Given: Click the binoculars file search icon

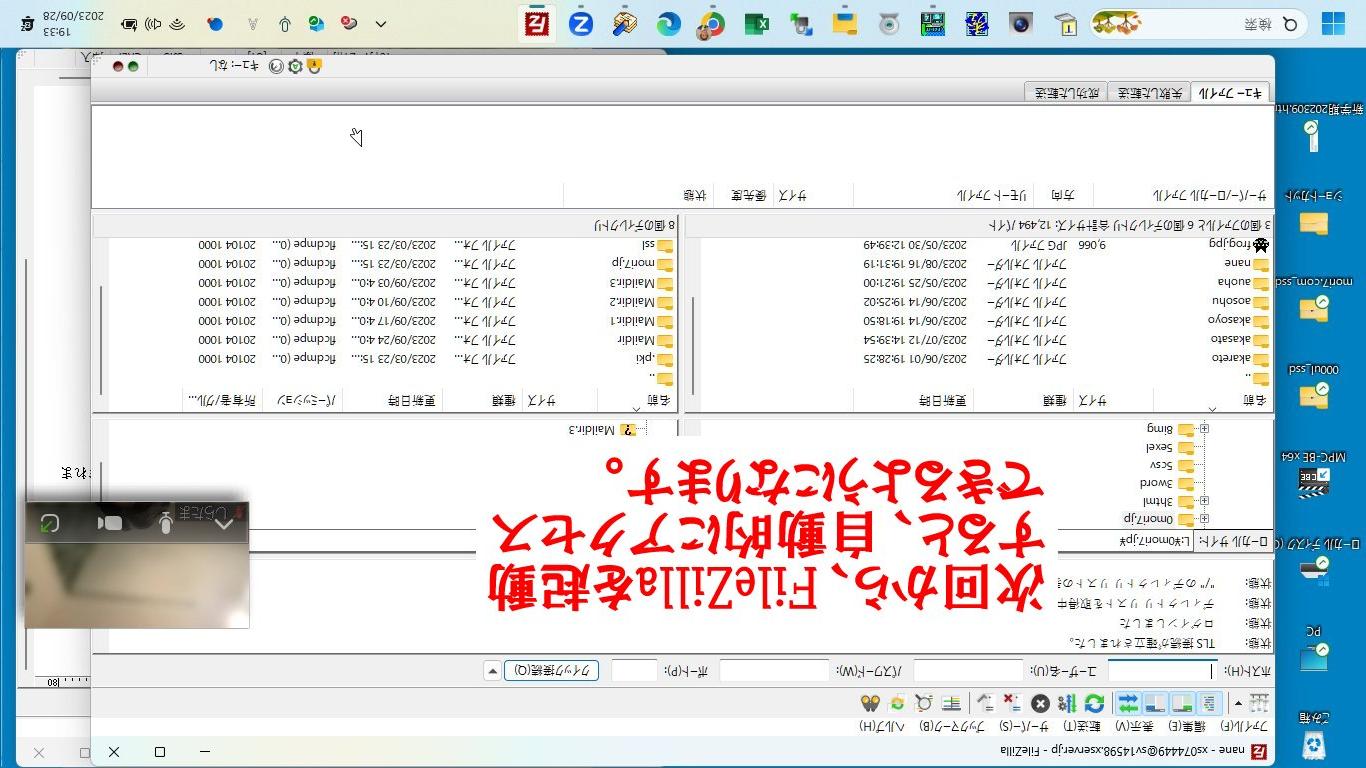Looking at the screenshot, I should tap(870, 704).
